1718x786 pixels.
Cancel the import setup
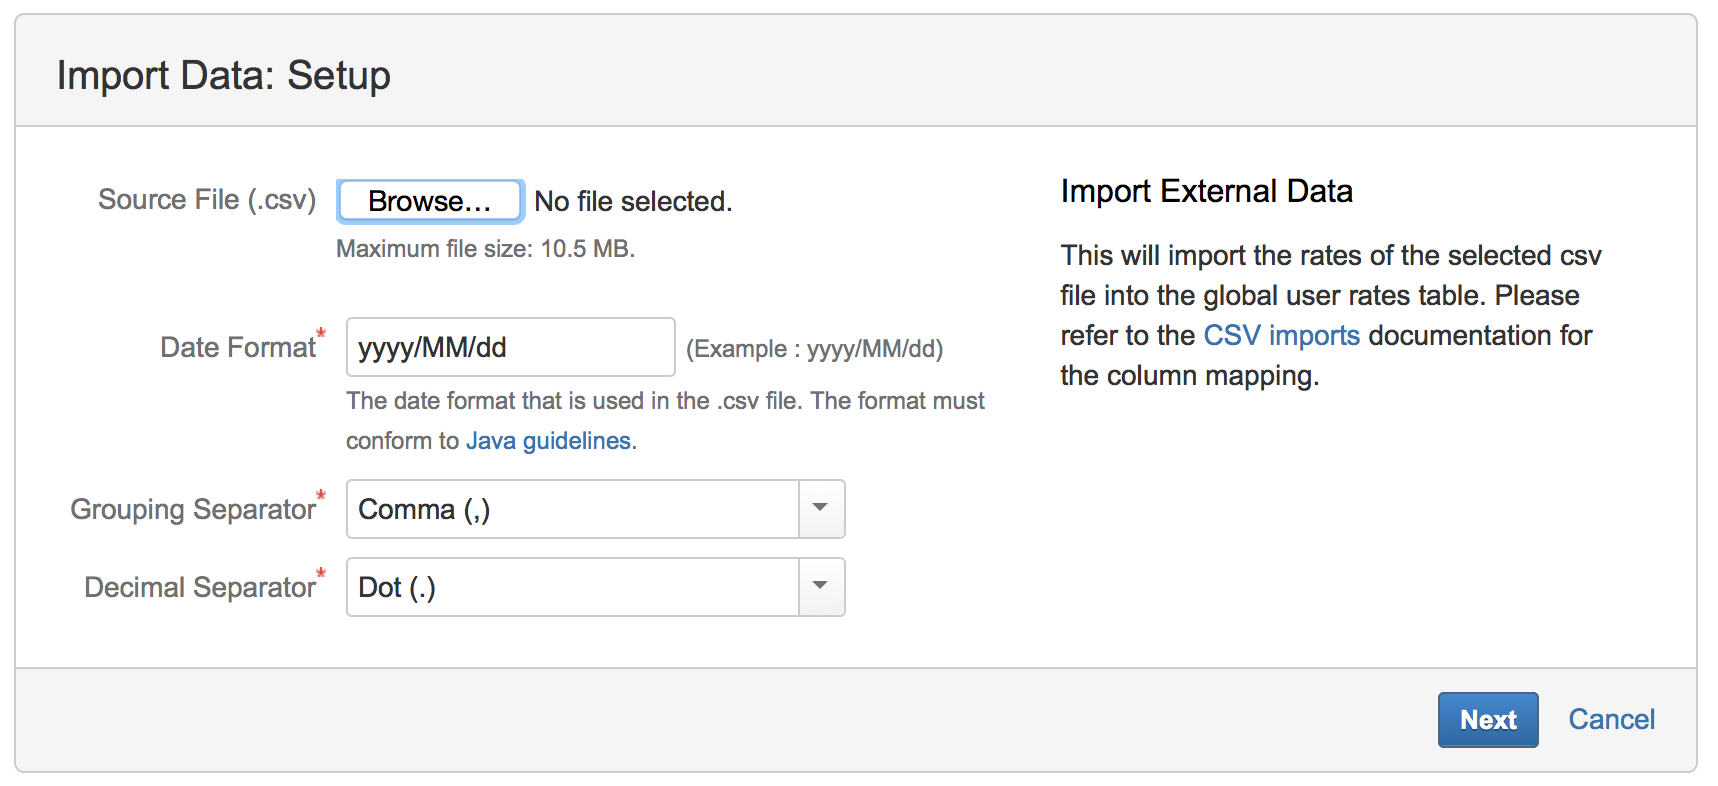(1611, 719)
